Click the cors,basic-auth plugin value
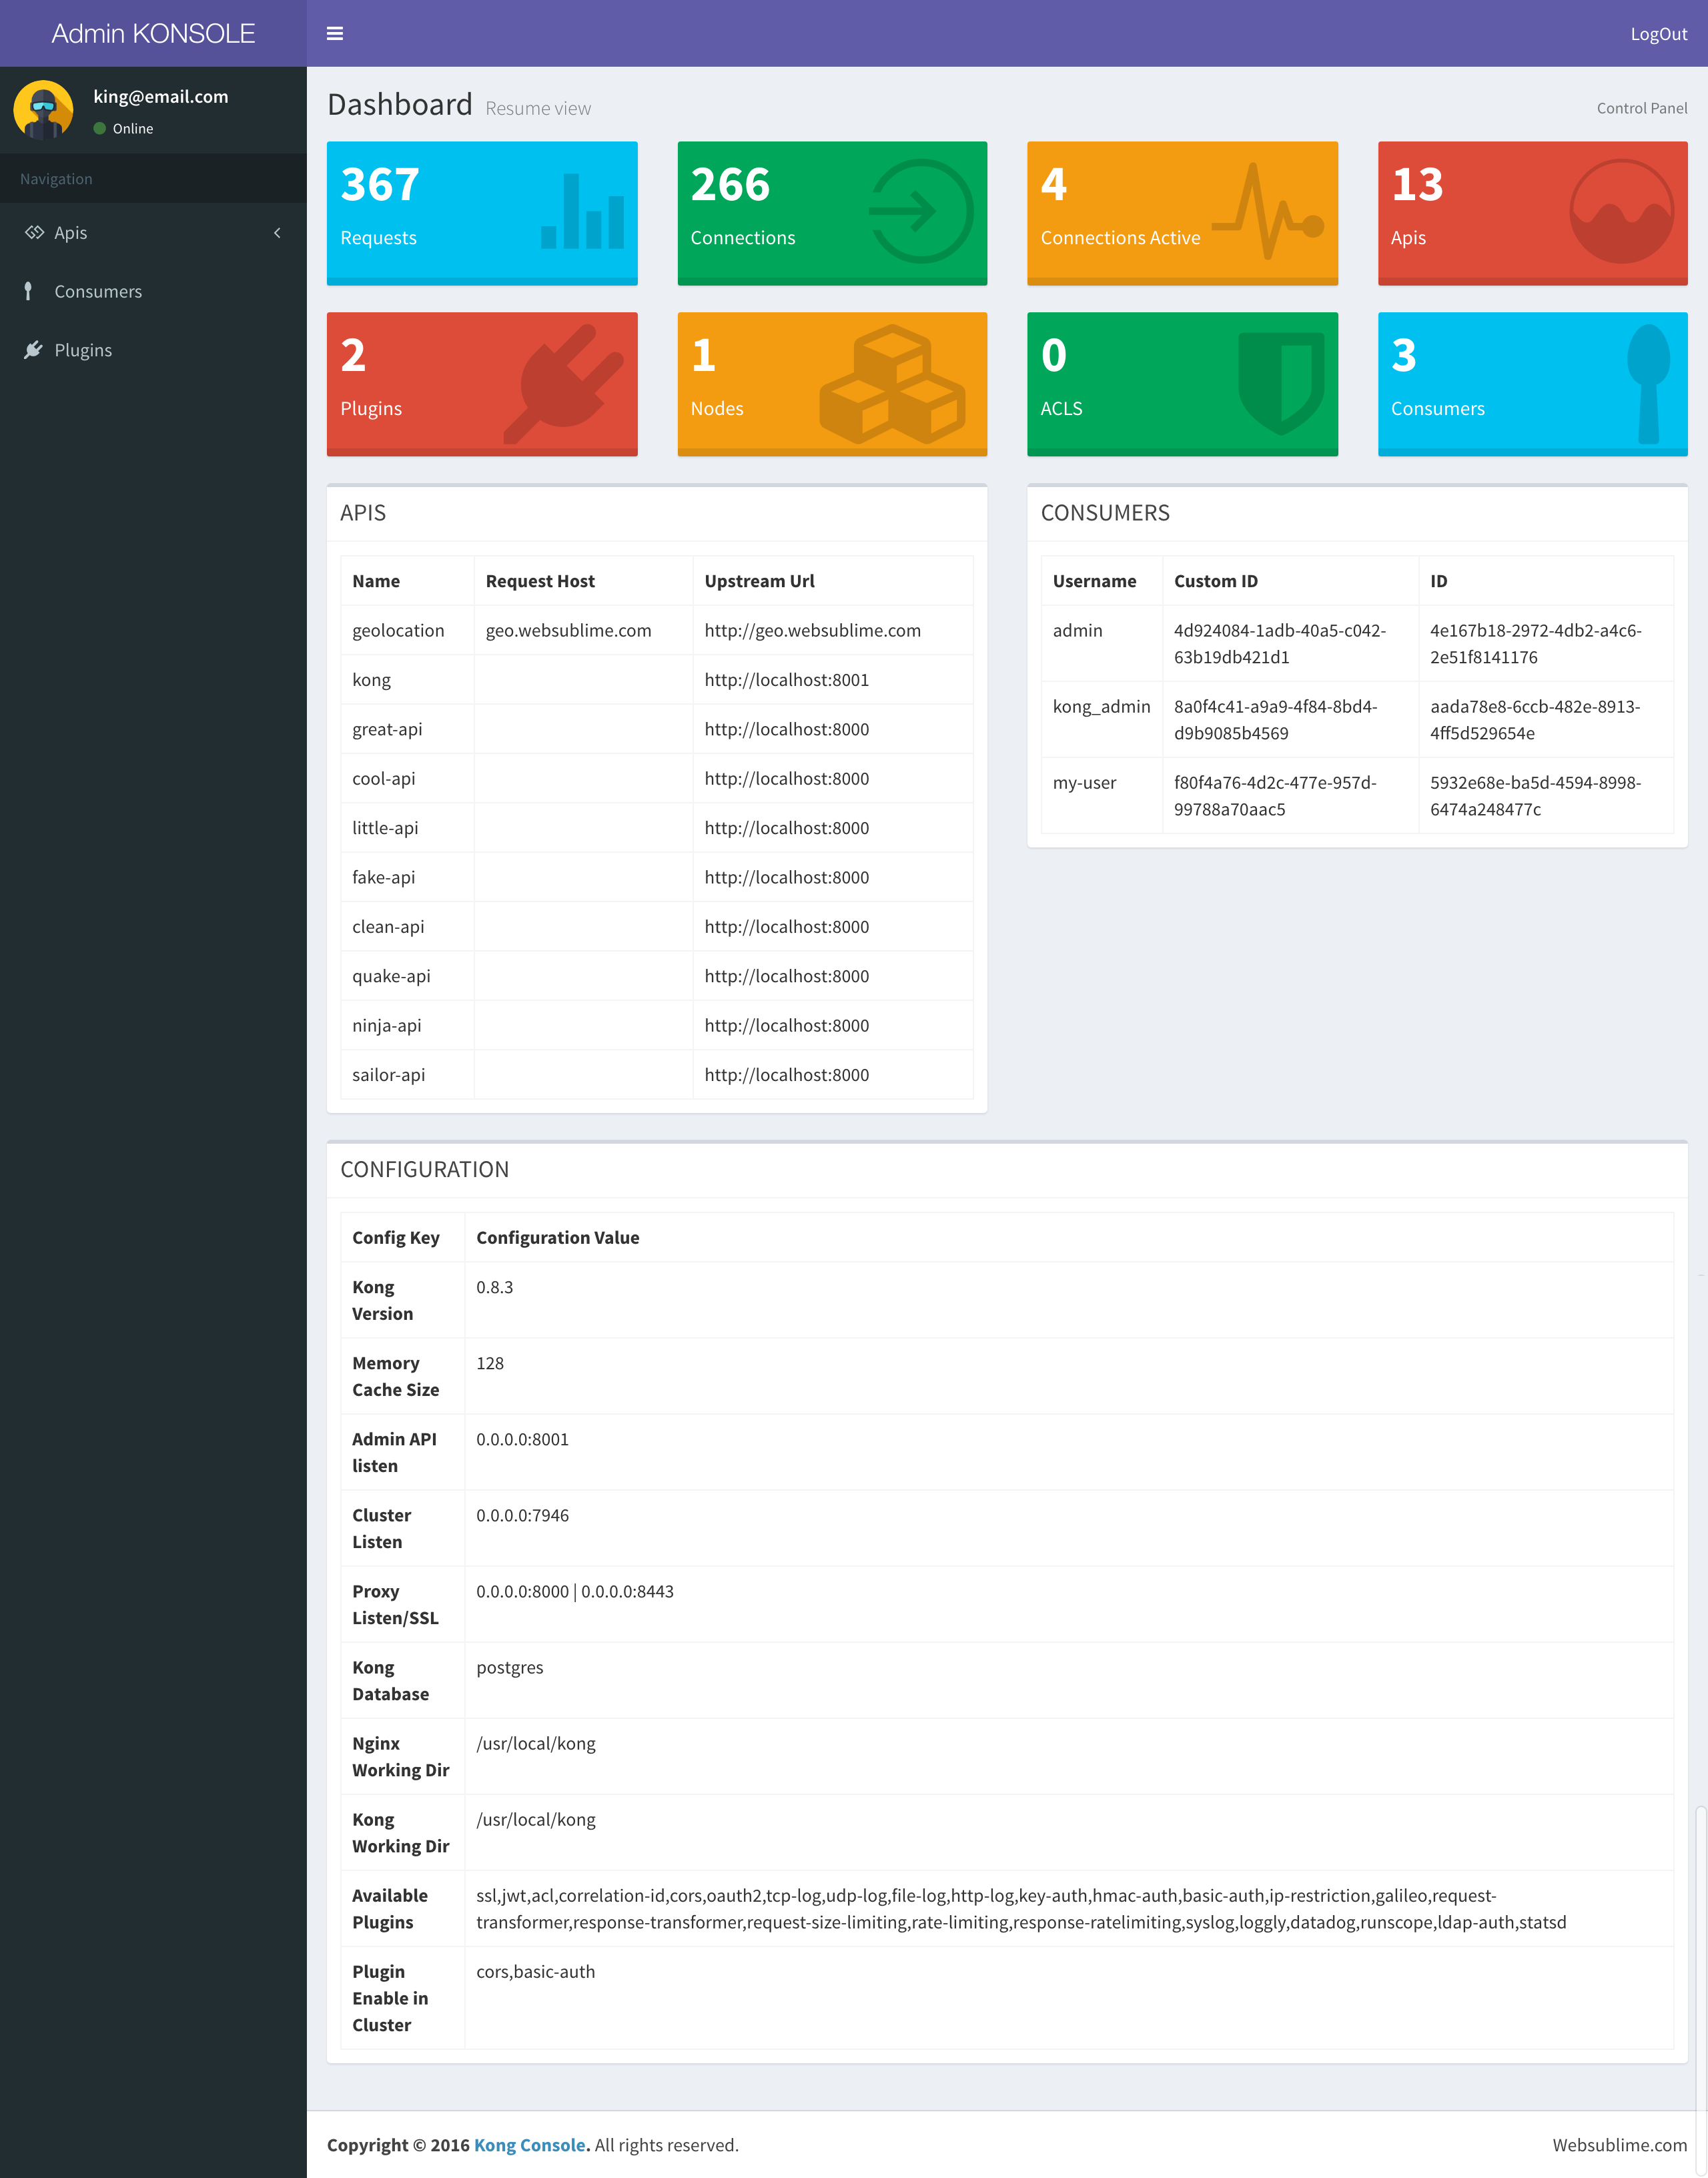The height and width of the screenshot is (2178, 1708). (x=535, y=1971)
